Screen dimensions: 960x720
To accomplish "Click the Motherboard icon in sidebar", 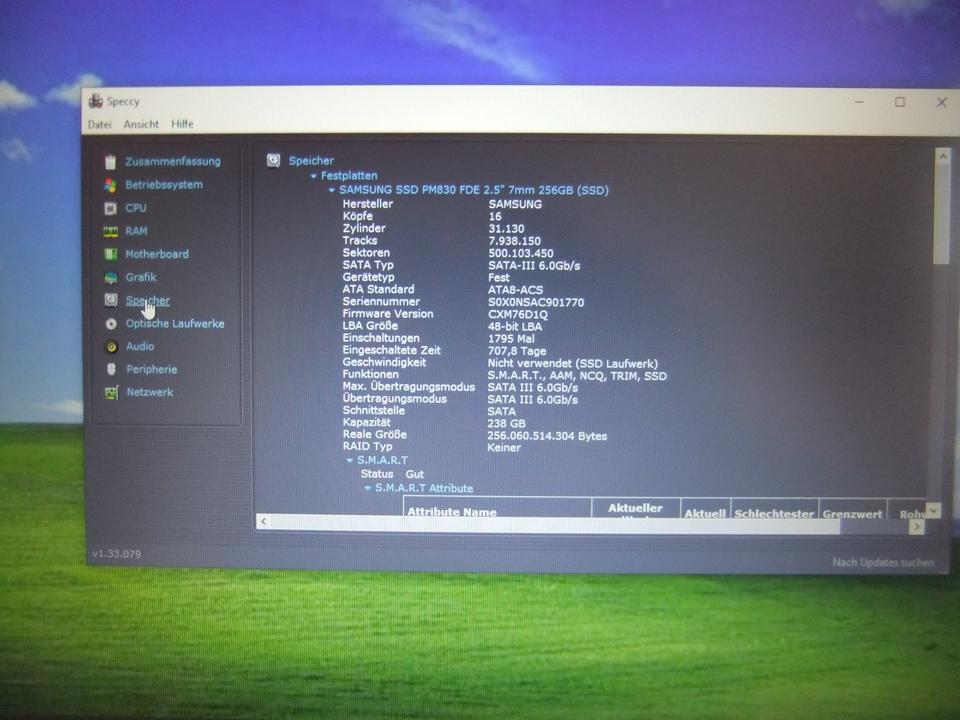I will click(x=110, y=254).
